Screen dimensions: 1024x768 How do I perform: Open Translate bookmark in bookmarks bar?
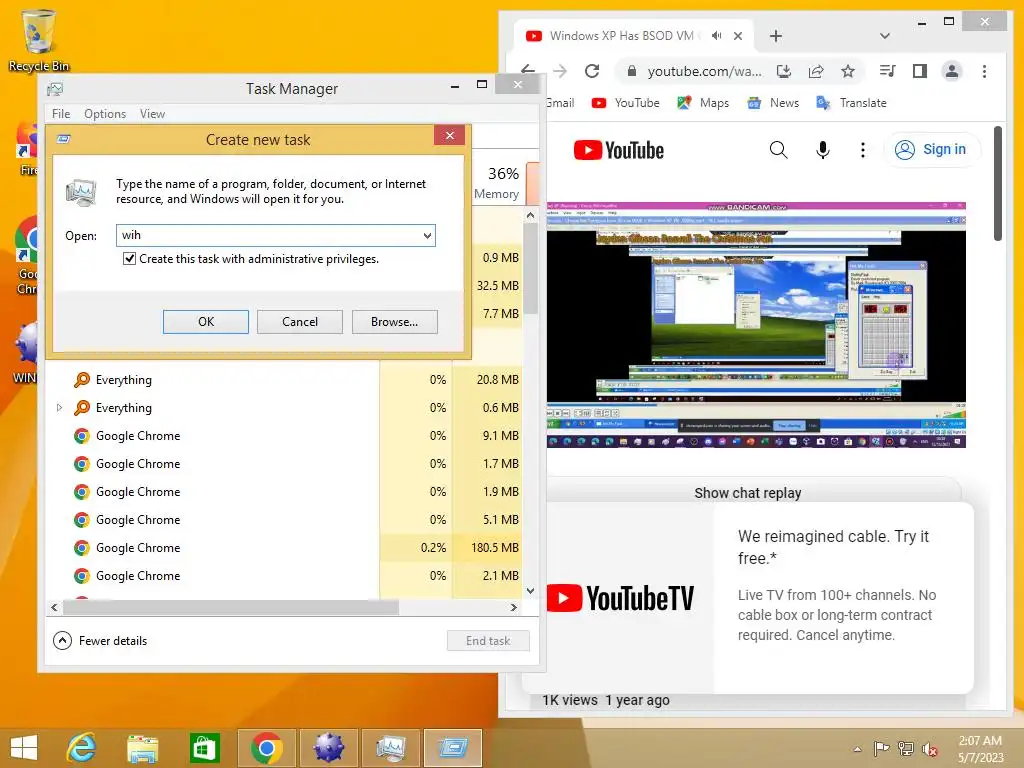(851, 103)
